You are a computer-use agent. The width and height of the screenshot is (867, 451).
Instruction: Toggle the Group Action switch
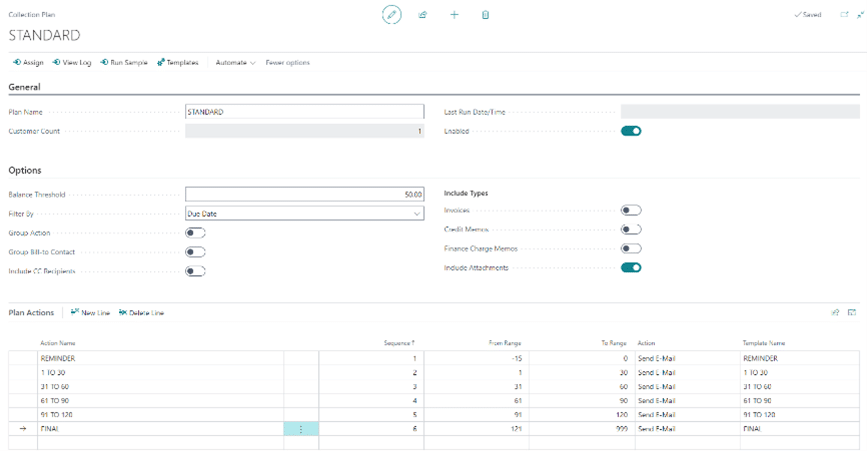click(195, 233)
